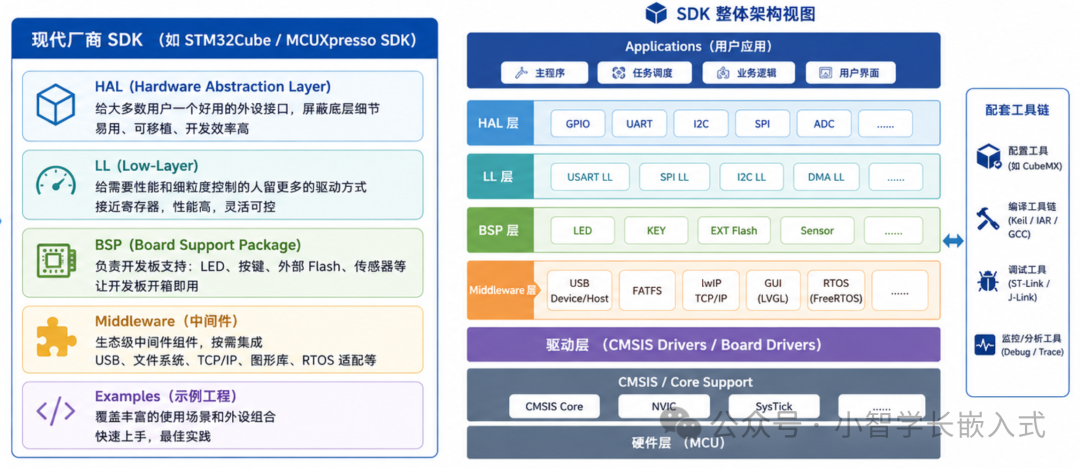Click the USB Device/Host box
The width and height of the screenshot is (1080, 468).
tap(579, 290)
